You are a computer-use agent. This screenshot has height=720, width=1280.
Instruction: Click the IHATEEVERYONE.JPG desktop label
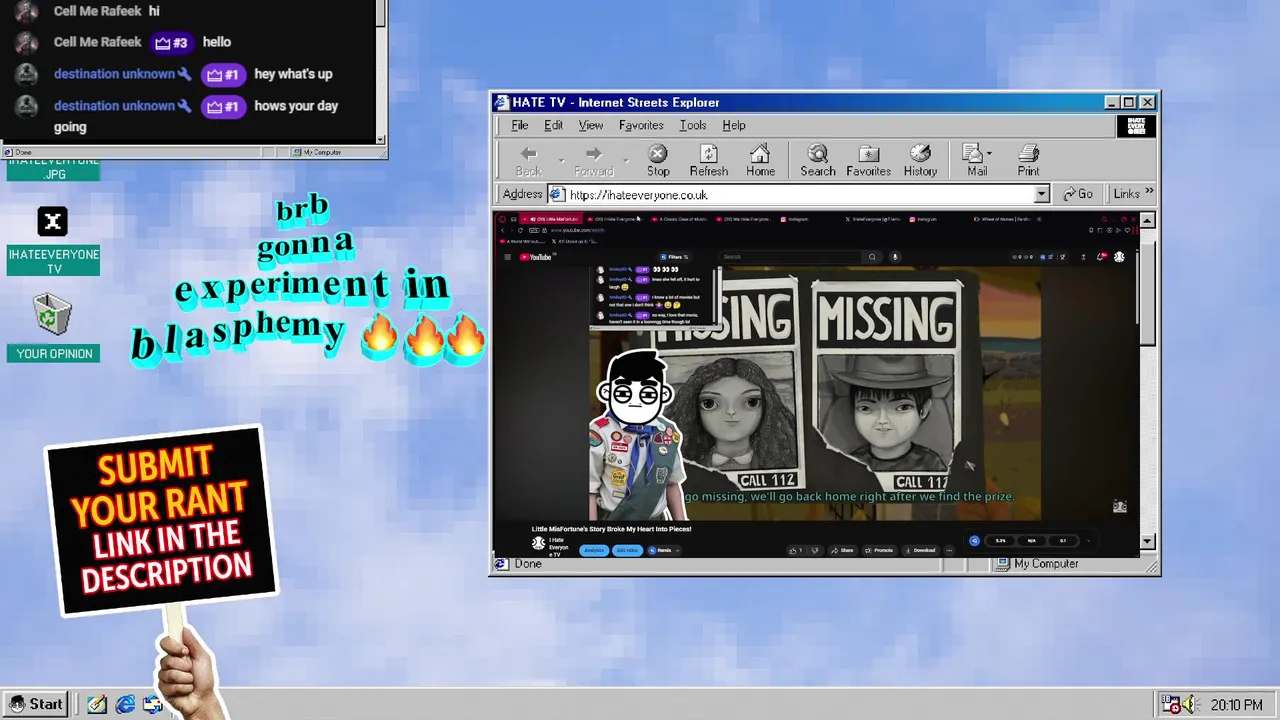coord(54,167)
